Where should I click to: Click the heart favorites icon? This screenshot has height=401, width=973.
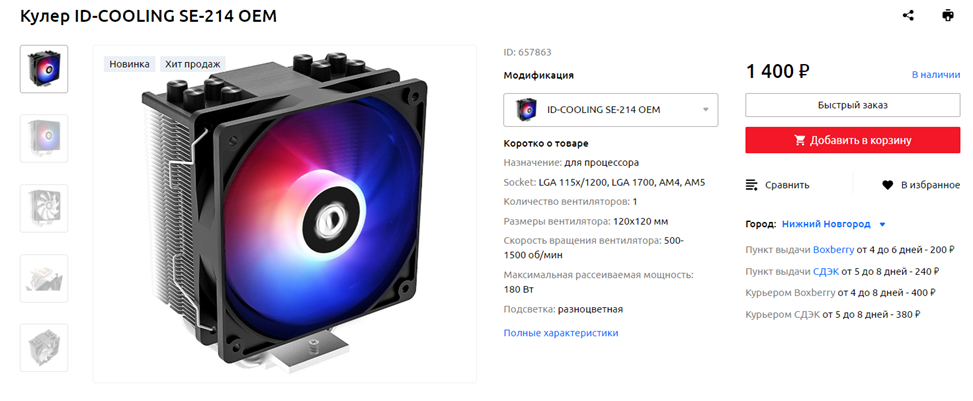tap(887, 185)
